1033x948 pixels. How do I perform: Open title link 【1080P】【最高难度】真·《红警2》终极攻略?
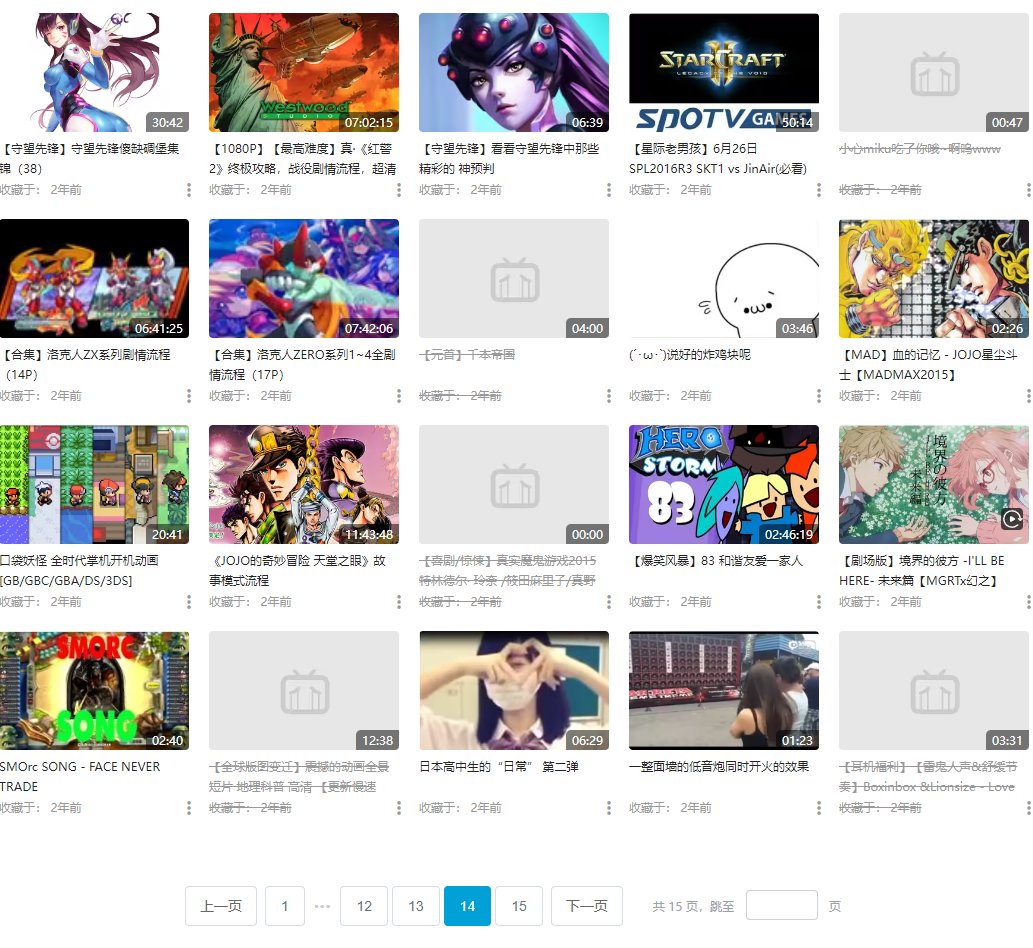pyautogui.click(x=303, y=159)
